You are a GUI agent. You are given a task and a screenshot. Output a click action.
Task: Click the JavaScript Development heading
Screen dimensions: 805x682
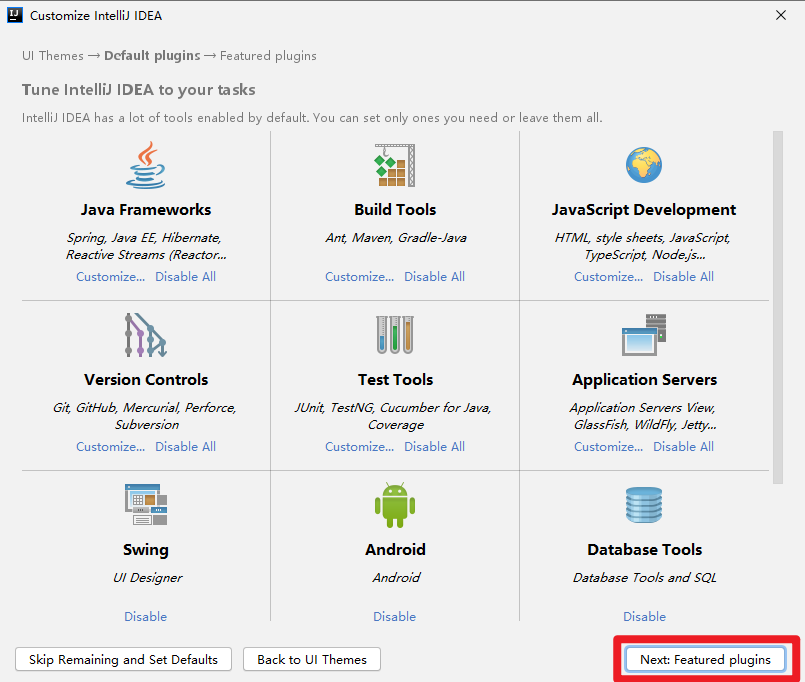click(x=644, y=210)
